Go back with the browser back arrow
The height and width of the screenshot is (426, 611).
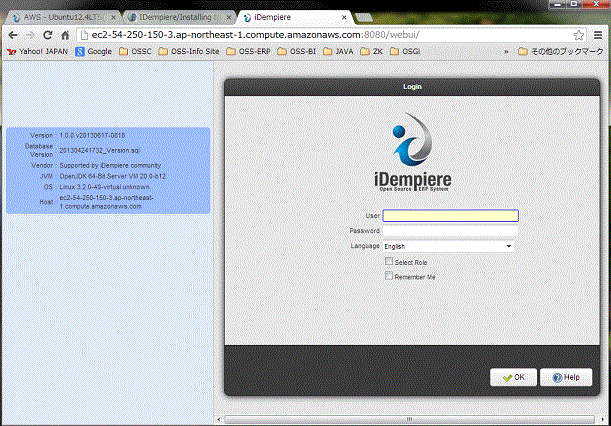point(12,35)
